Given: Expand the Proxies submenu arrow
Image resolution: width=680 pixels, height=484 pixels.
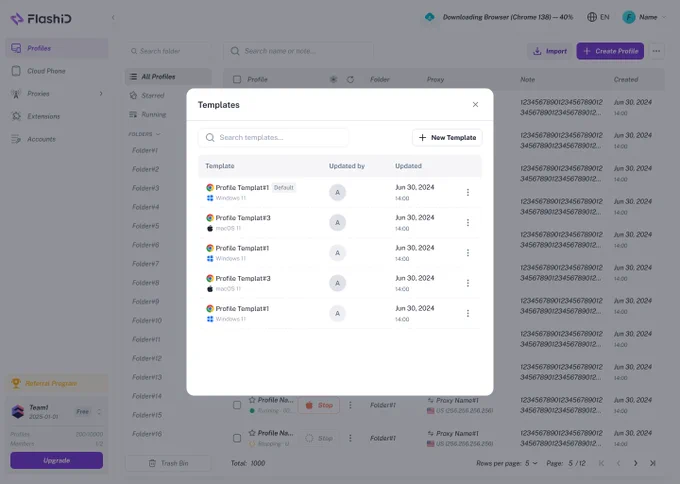Looking at the screenshot, I should tap(101, 94).
